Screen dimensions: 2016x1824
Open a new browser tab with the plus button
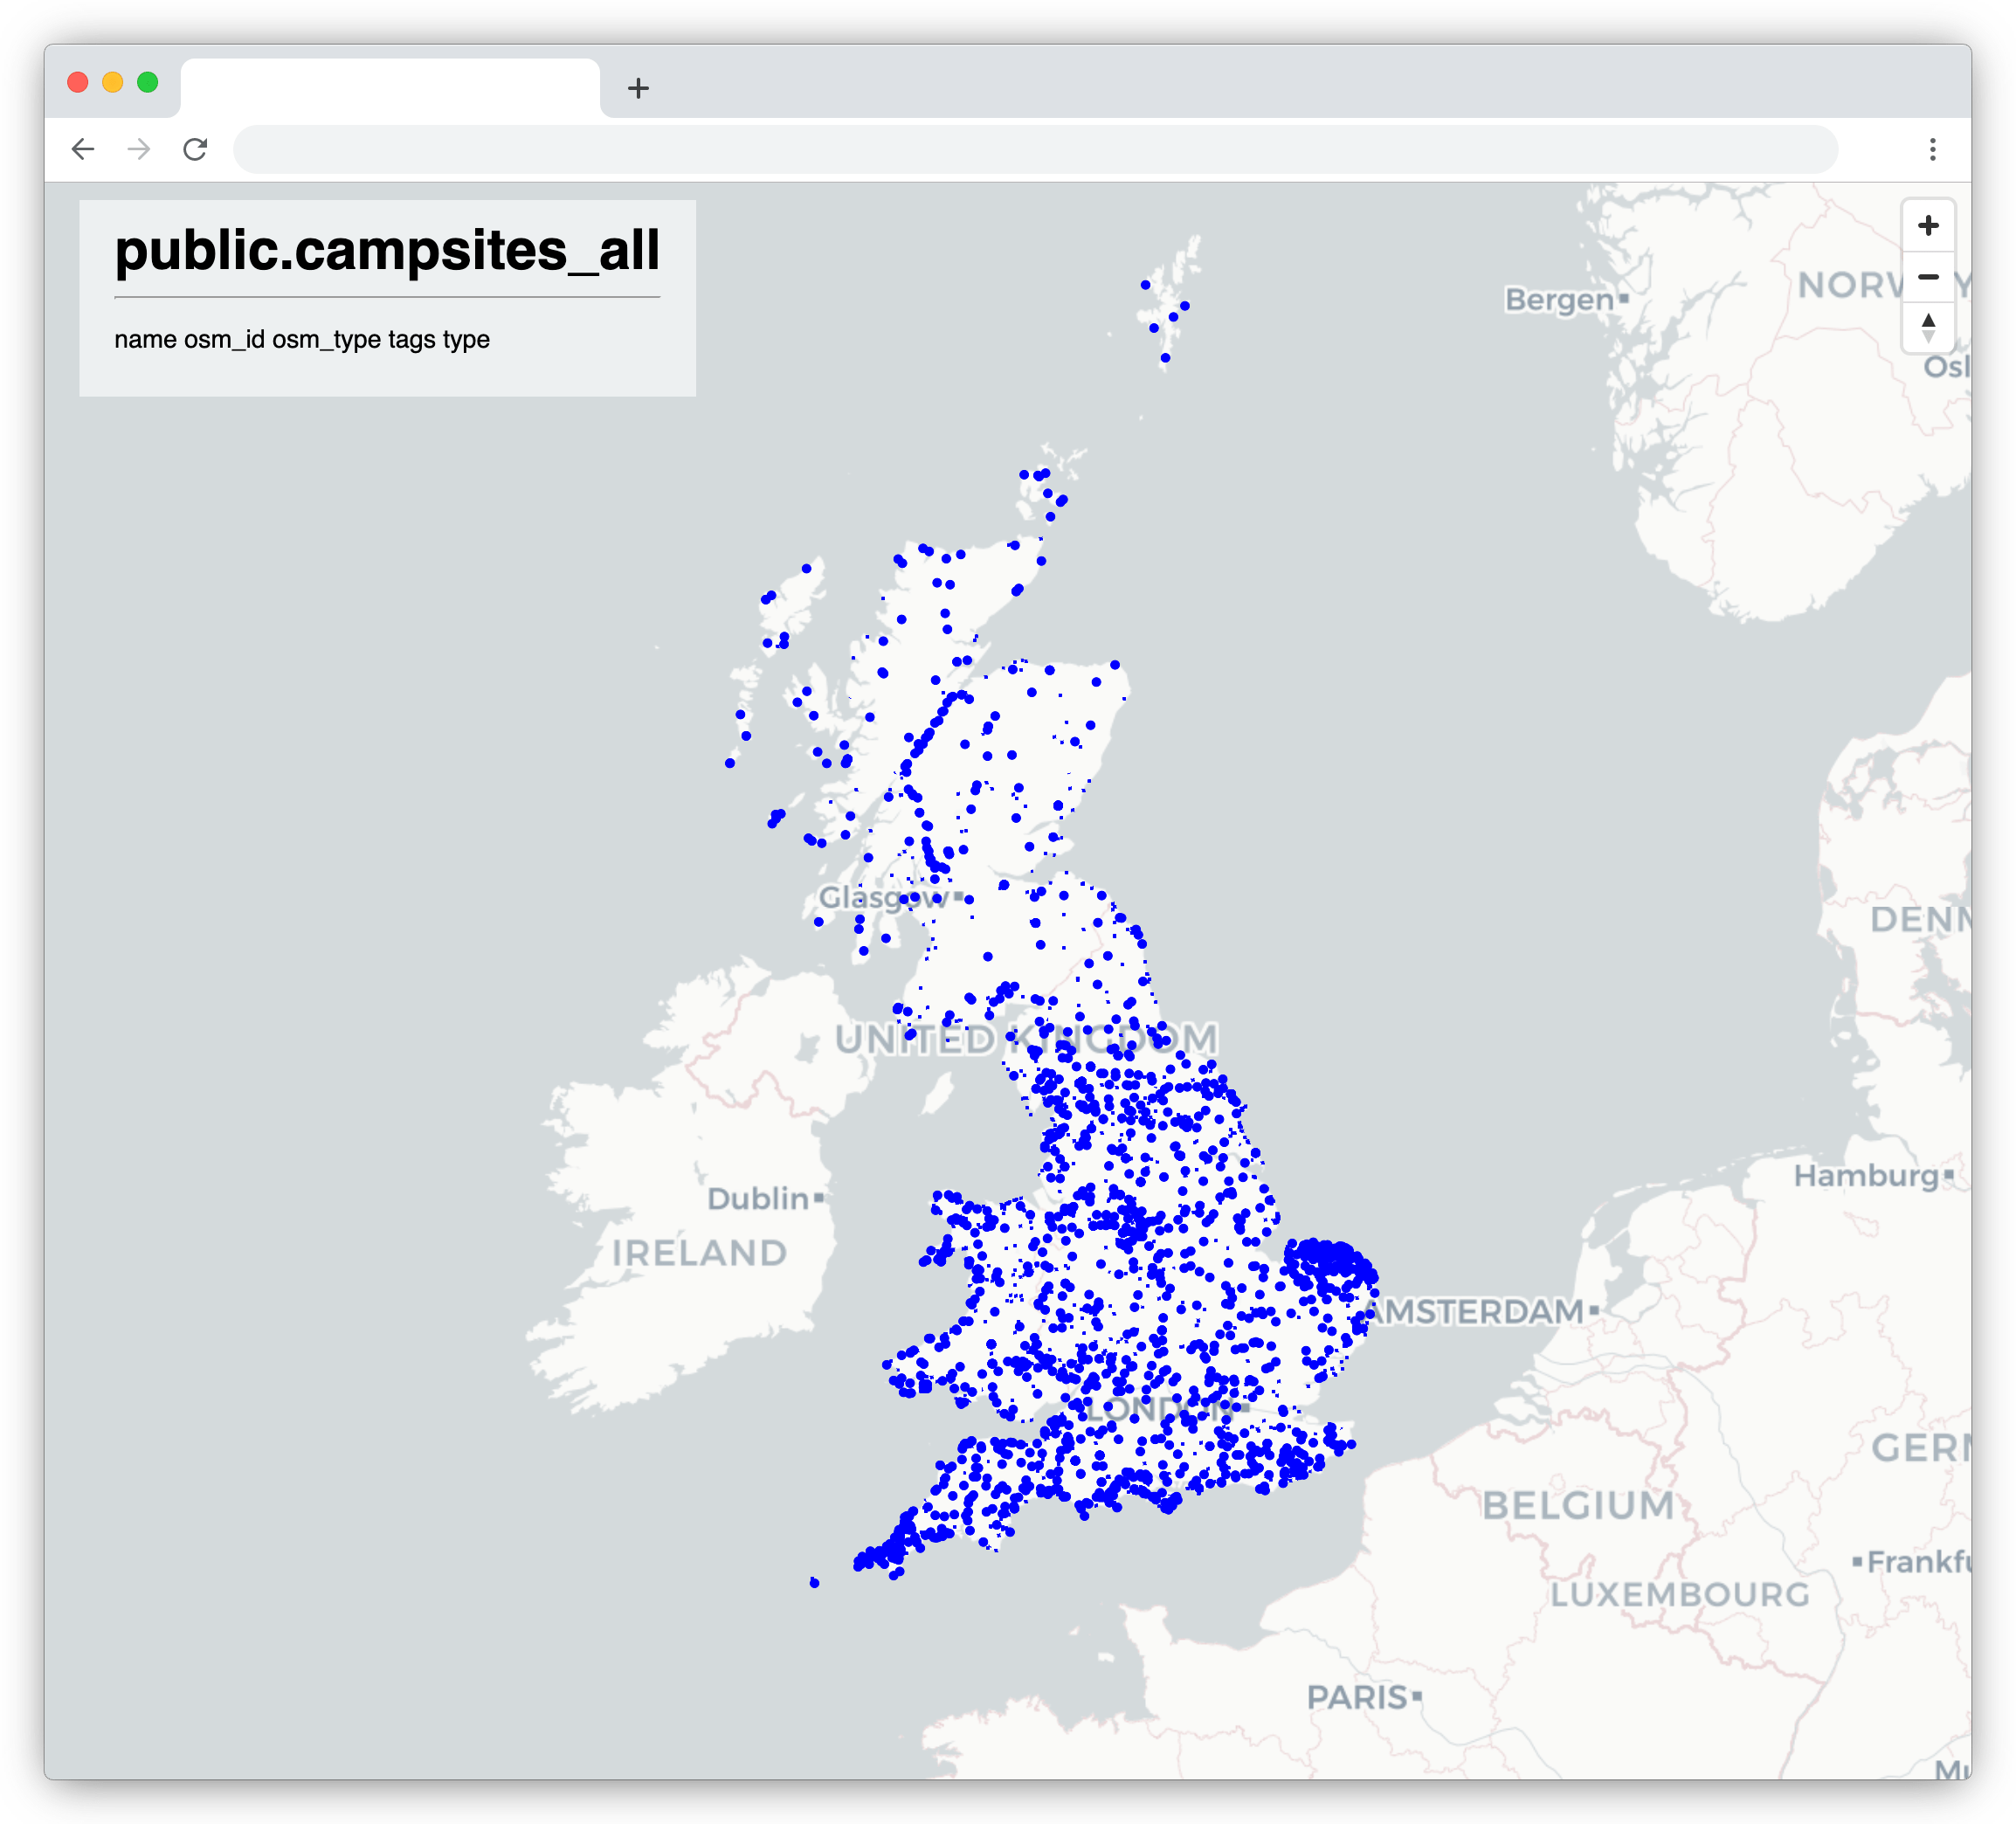[639, 89]
